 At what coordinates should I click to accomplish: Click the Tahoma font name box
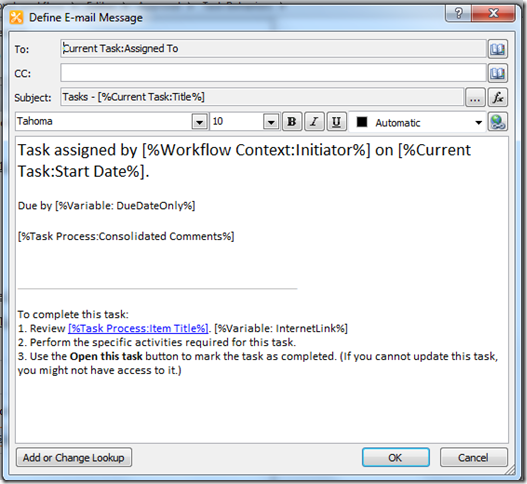pos(104,121)
